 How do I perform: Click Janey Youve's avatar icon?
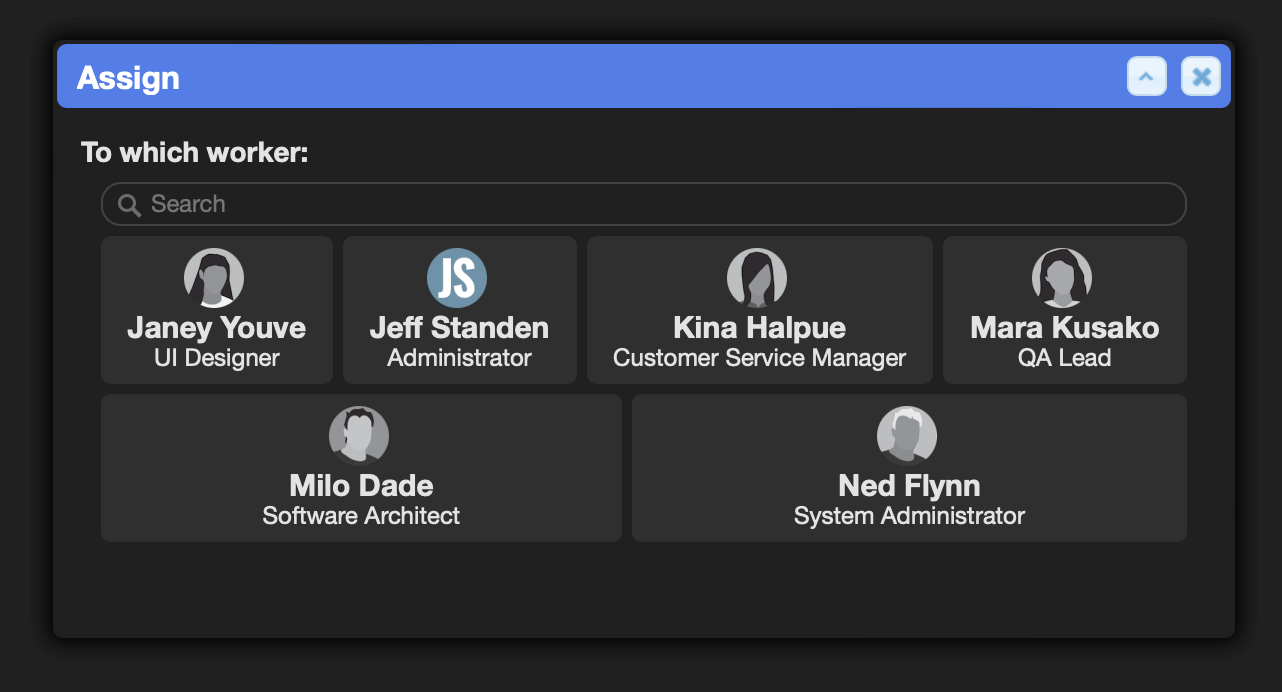pyautogui.click(x=214, y=278)
